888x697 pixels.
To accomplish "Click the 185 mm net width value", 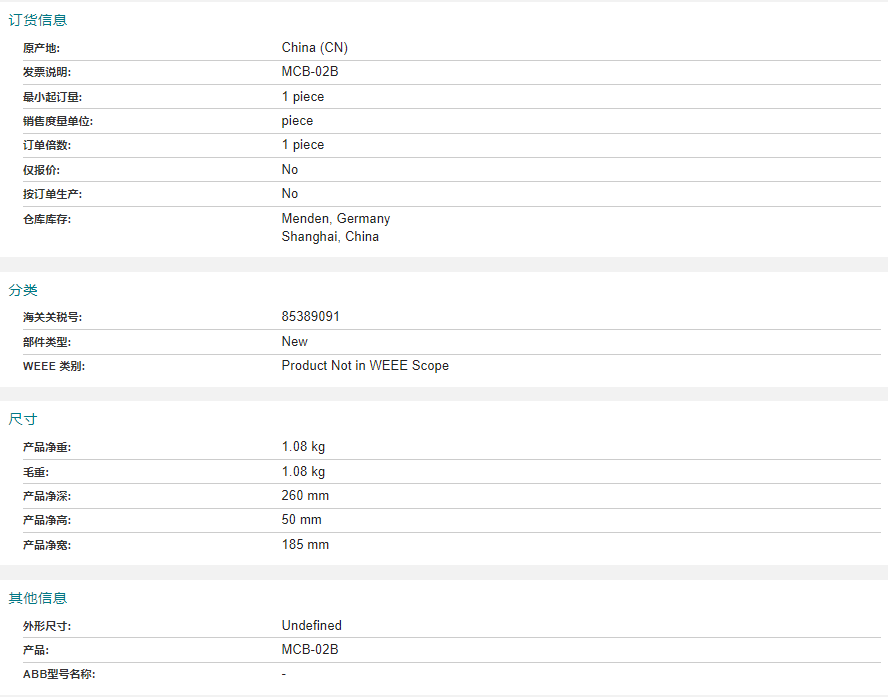I will point(305,545).
